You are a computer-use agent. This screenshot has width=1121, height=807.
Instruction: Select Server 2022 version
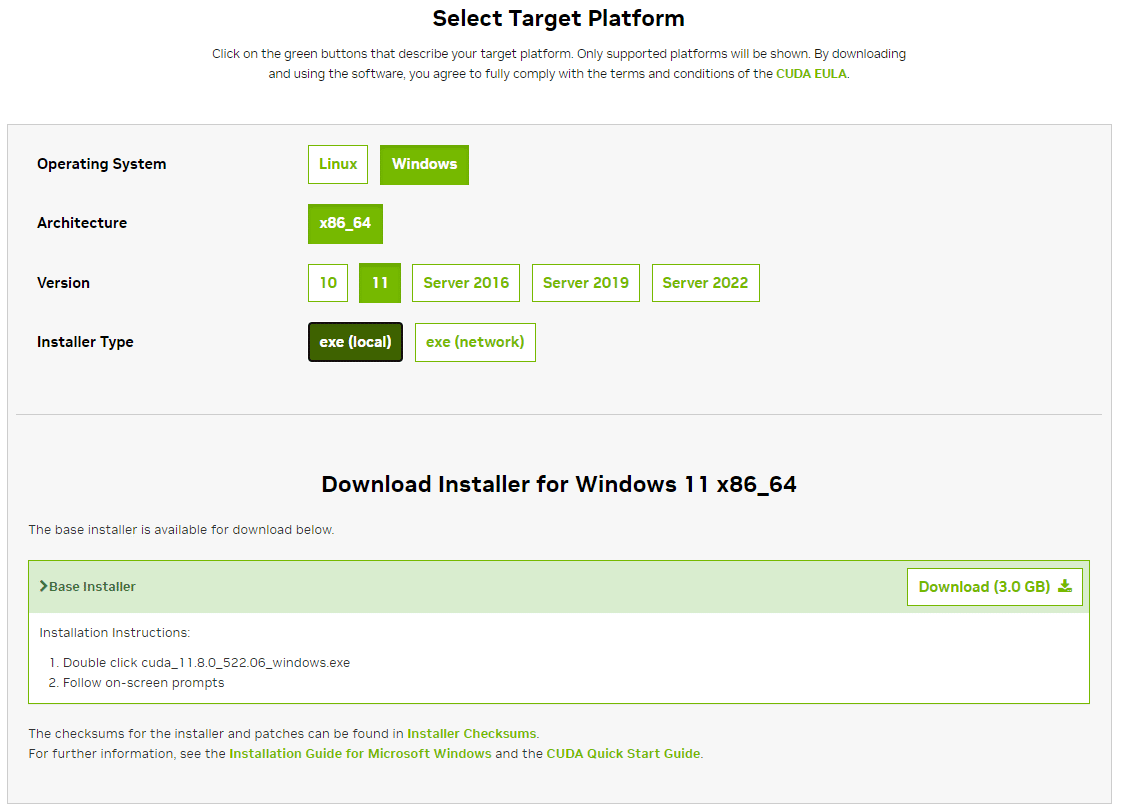pyautogui.click(x=706, y=283)
